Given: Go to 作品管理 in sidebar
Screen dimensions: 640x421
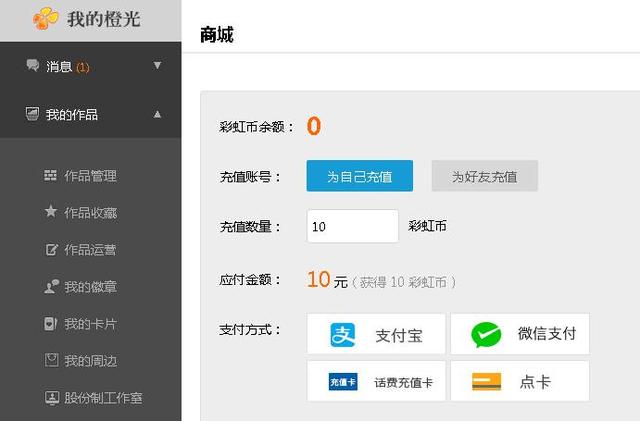Looking at the screenshot, I should click(x=91, y=176).
